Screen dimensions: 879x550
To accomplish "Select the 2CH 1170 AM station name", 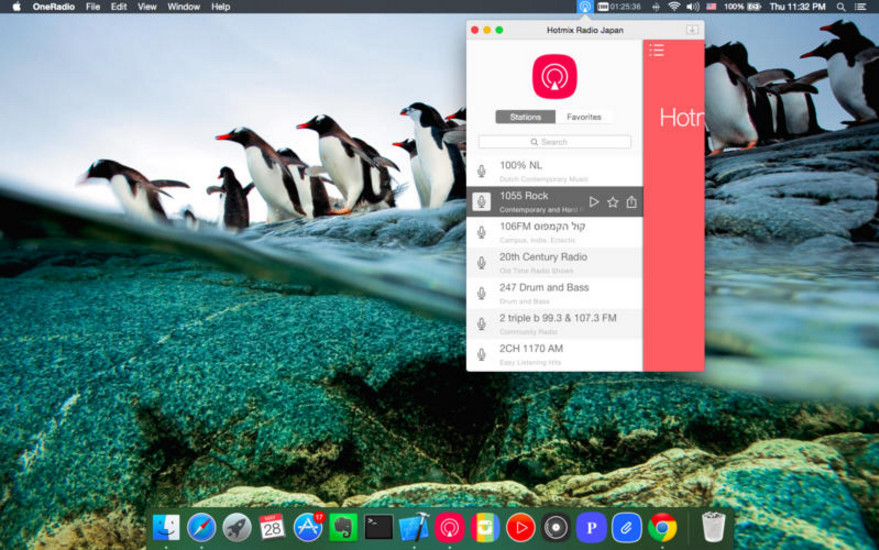I will coord(531,349).
